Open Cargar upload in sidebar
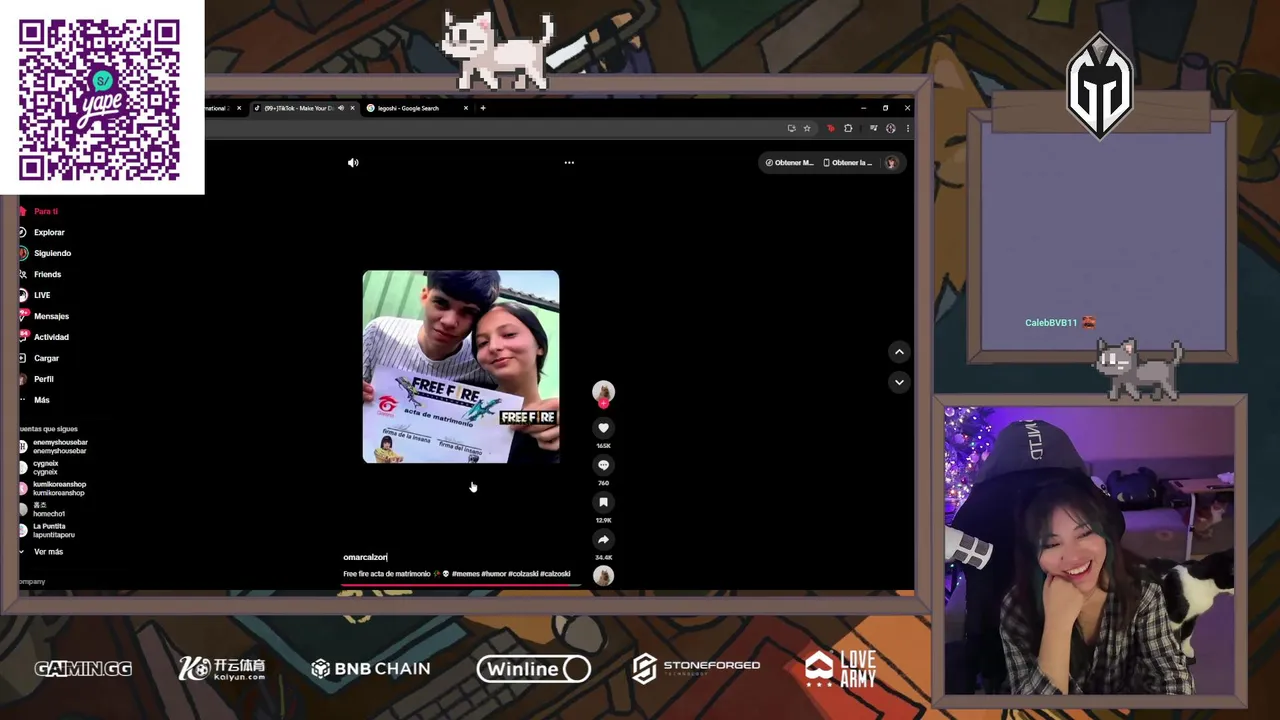This screenshot has width=1280, height=720. pos(46,358)
